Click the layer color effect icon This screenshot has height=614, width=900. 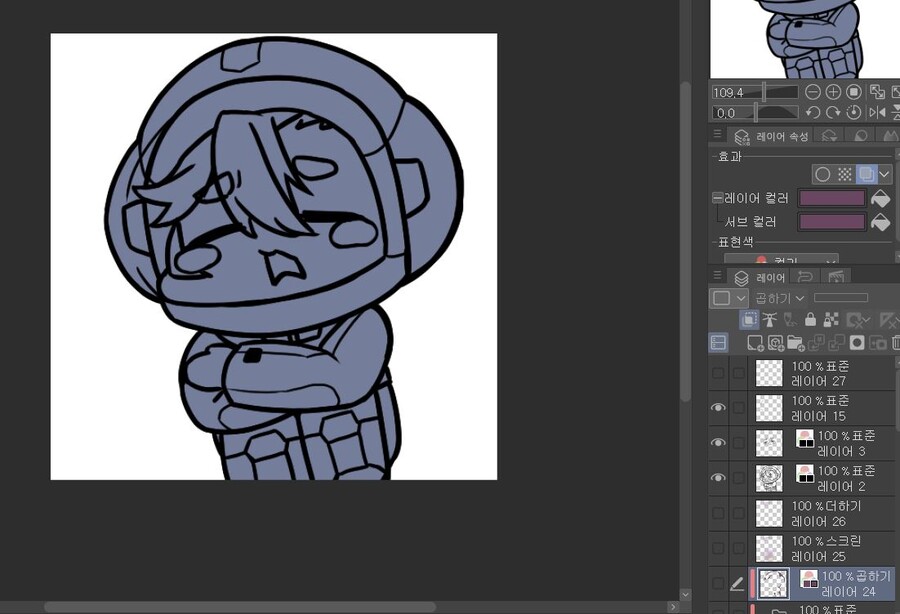click(x=867, y=174)
